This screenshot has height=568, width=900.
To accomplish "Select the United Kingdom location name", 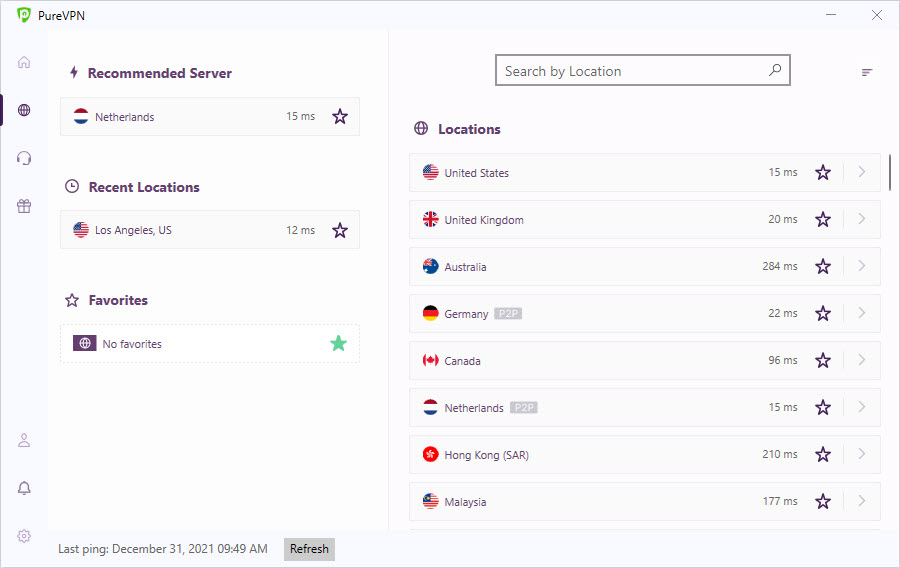I will coord(484,220).
